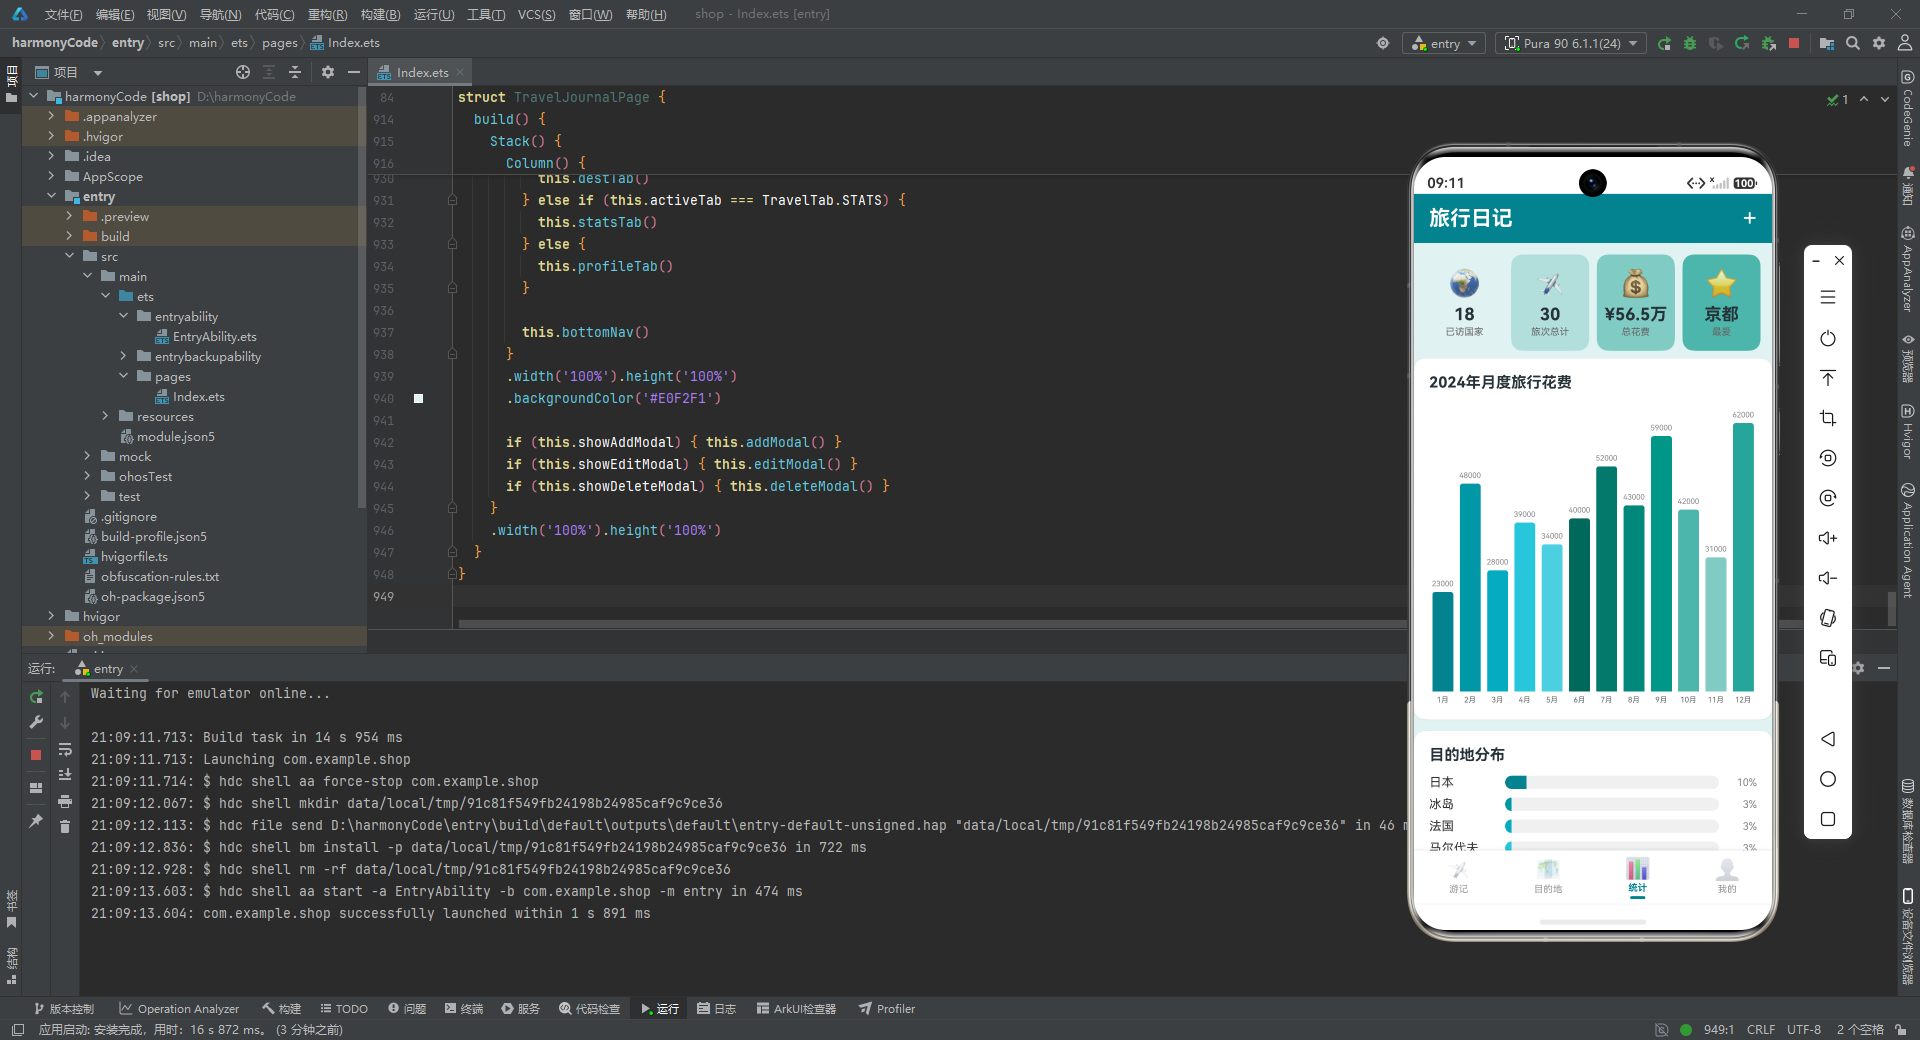Tap the plus icon in travel journal header
This screenshot has height=1040, width=1920.
click(1749, 218)
